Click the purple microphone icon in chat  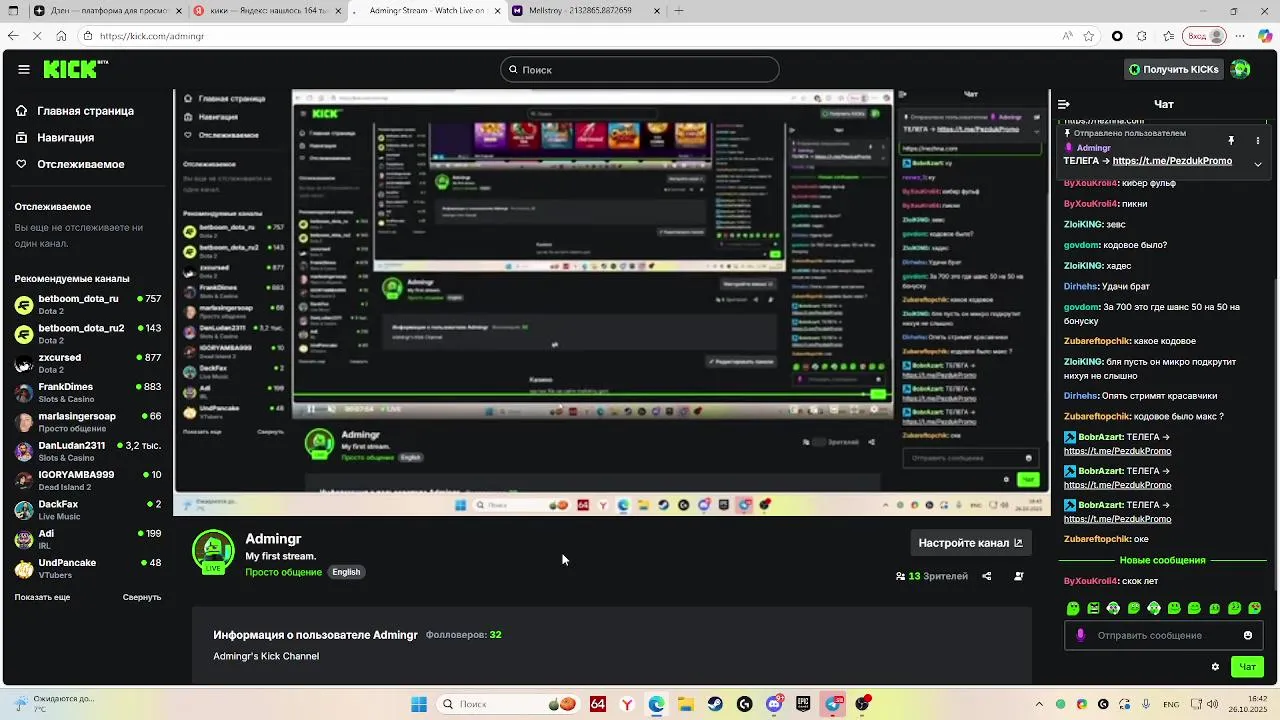[1080, 635]
